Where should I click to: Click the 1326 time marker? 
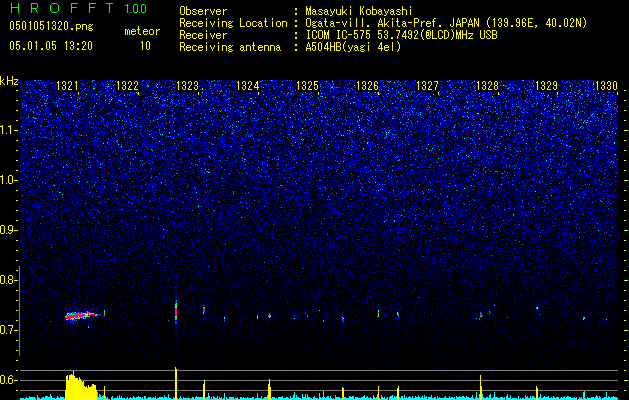pyautogui.click(x=367, y=86)
